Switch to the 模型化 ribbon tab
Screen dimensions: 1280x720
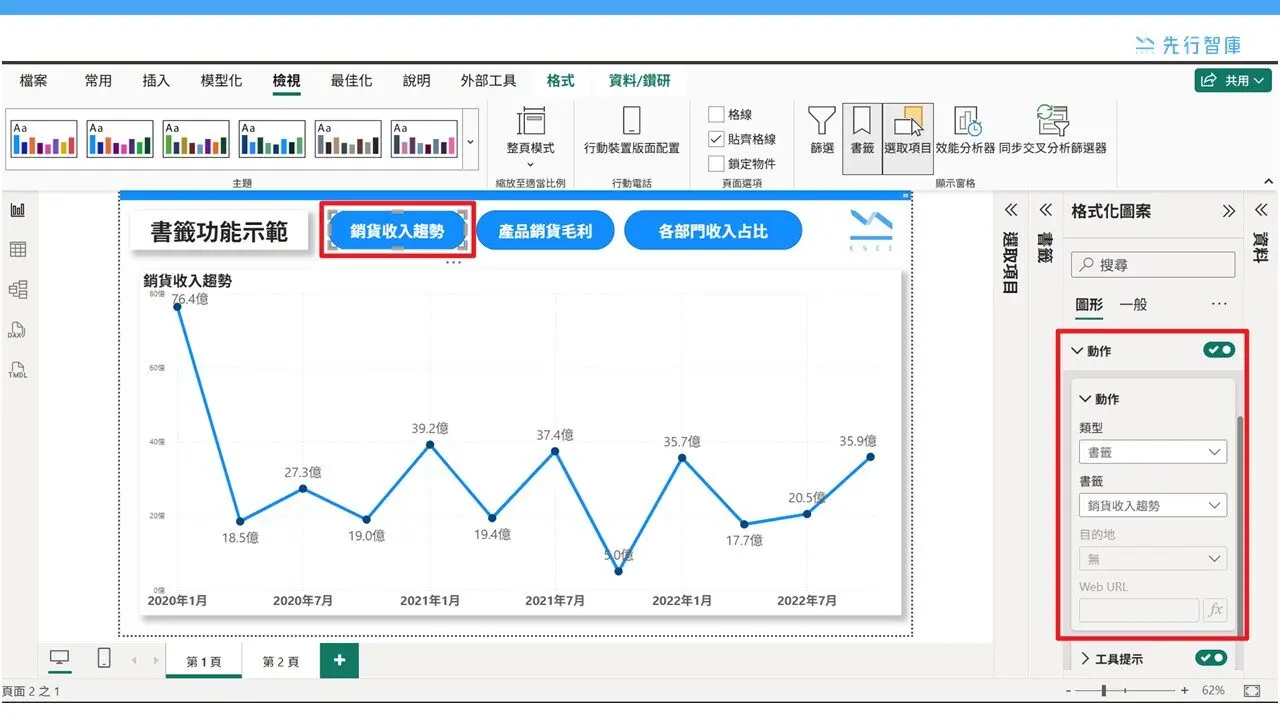click(x=221, y=81)
